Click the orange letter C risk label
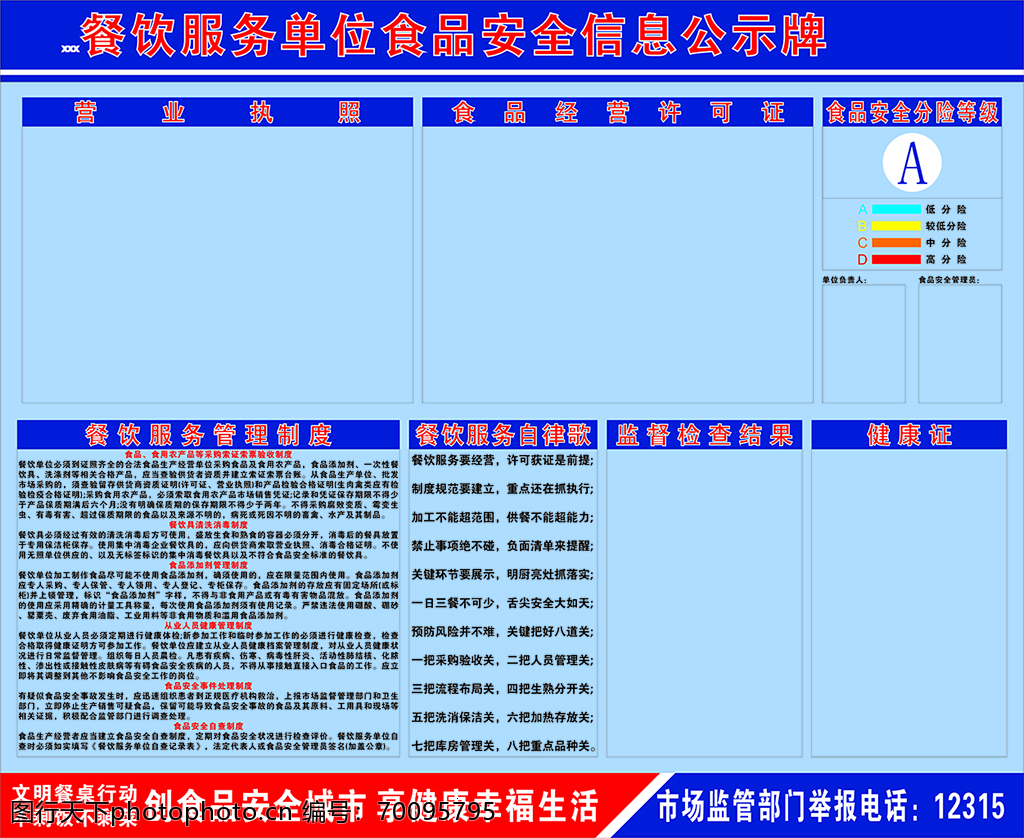The height and width of the screenshot is (838, 1024). tap(862, 243)
